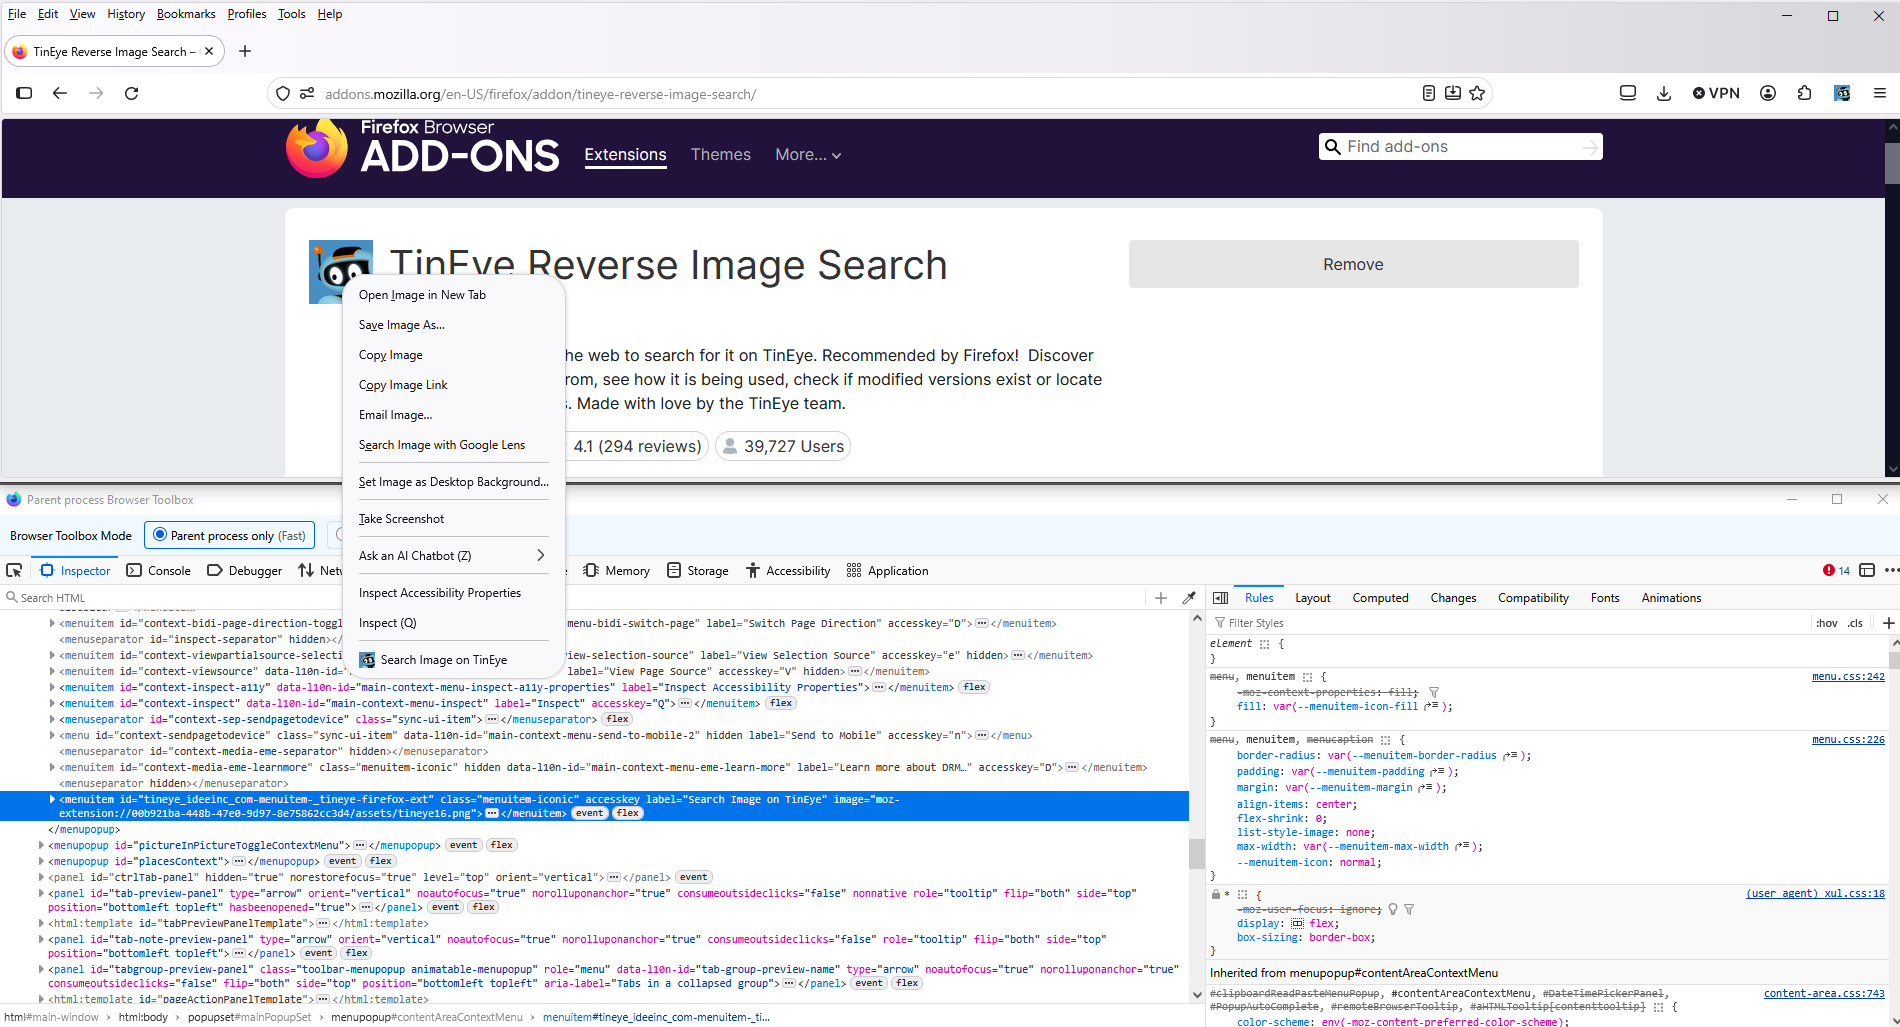Open content-area.css:743 source link

tap(1824, 994)
